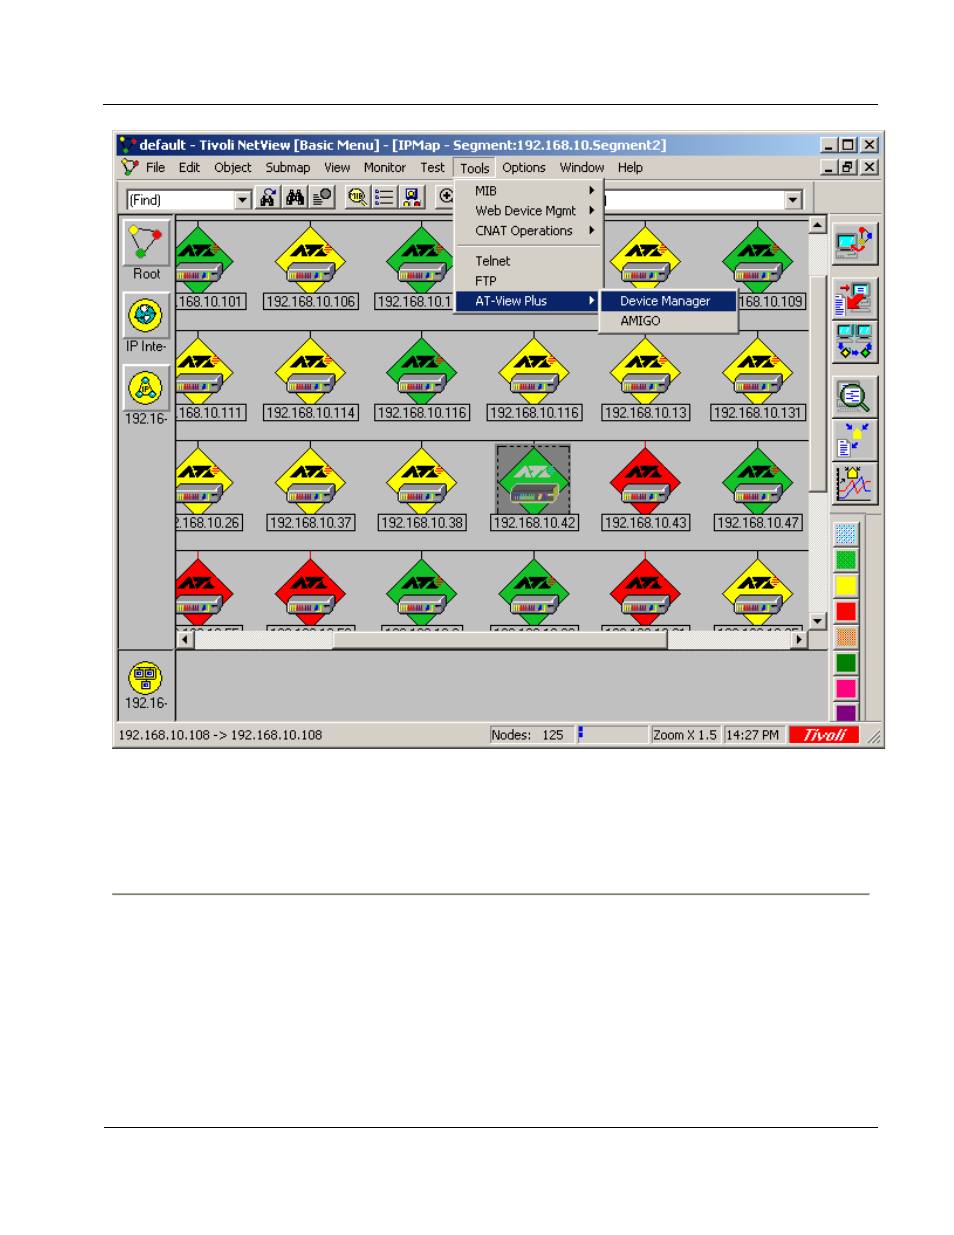Click the 192.16- segment icon in the bottom-left pane

[x=146, y=678]
